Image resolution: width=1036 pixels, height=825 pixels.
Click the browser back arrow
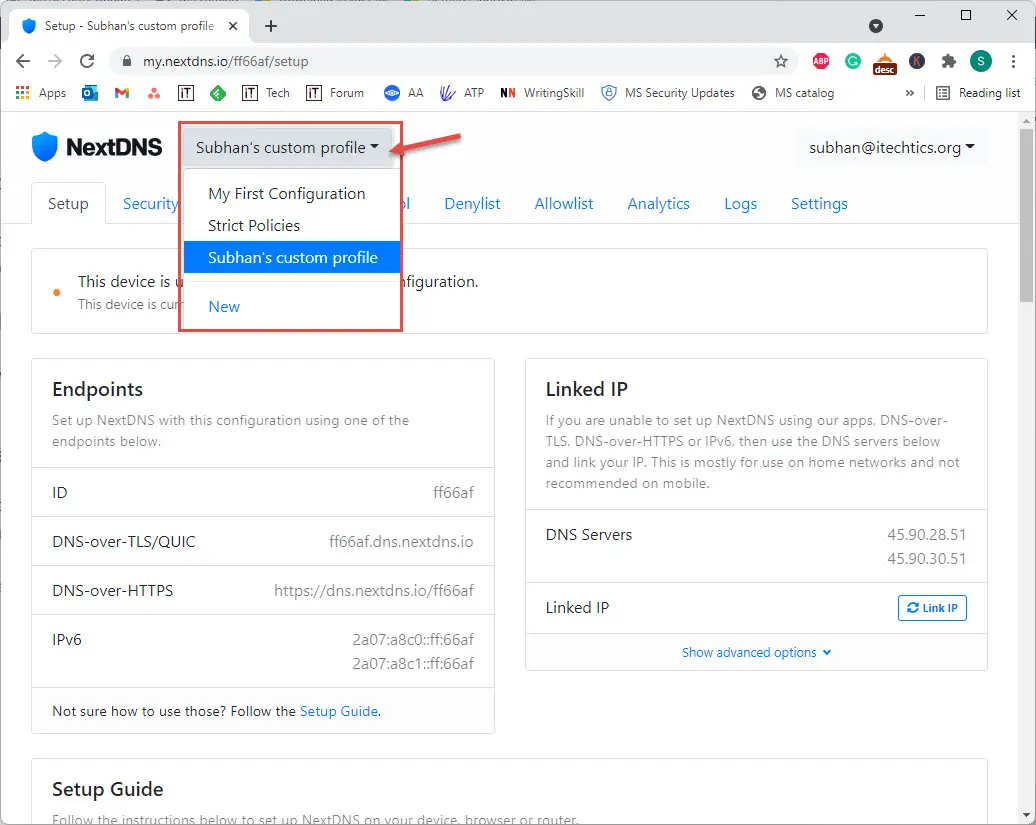point(23,61)
